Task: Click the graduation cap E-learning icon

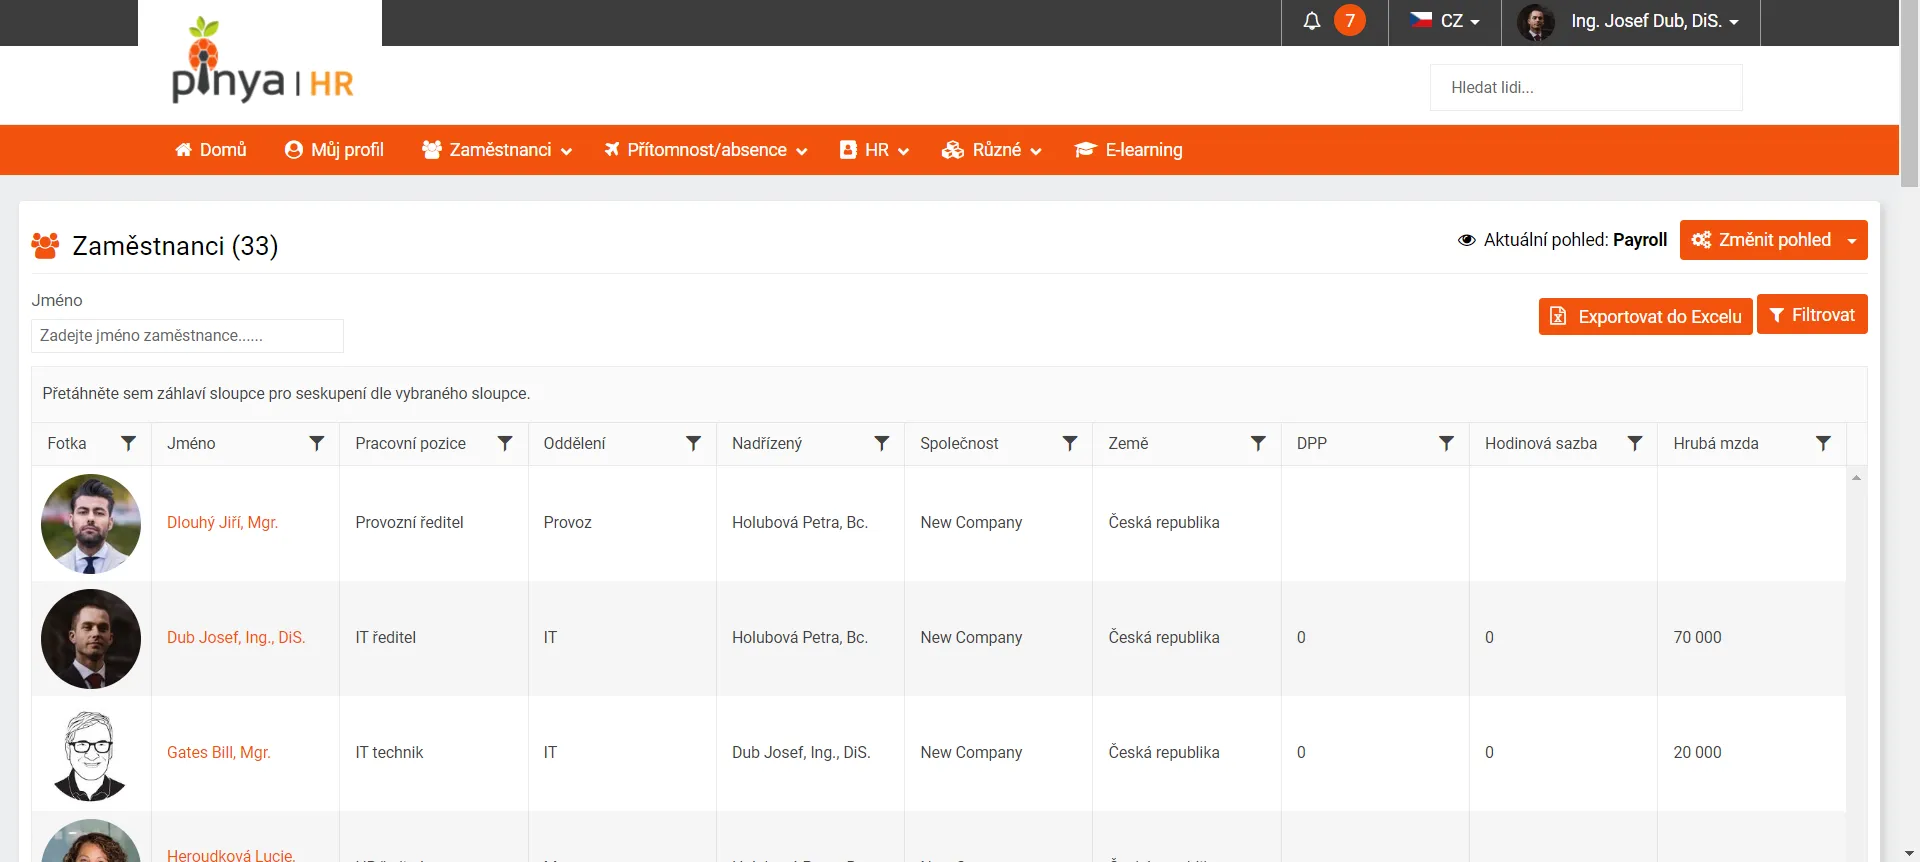Action: [x=1085, y=150]
